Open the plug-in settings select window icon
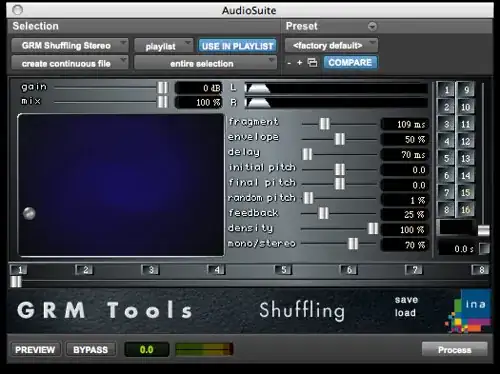 [312, 62]
